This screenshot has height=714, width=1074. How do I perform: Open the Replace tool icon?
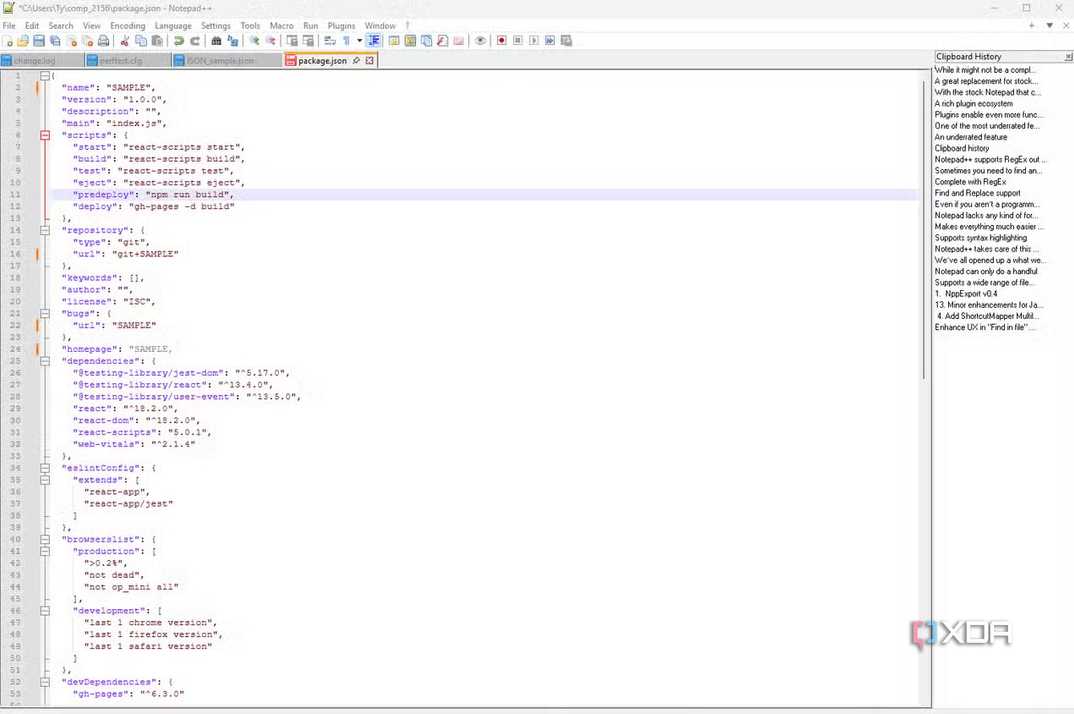point(233,41)
